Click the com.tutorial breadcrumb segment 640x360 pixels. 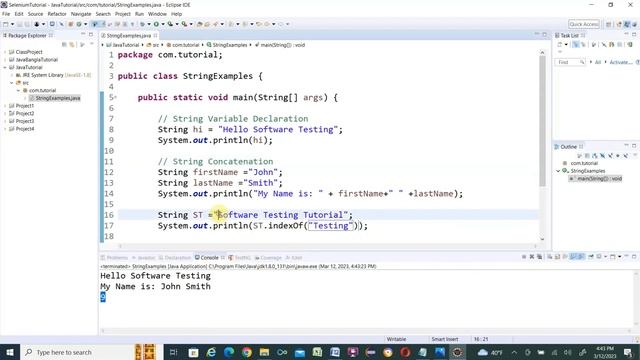pyautogui.click(x=183, y=45)
